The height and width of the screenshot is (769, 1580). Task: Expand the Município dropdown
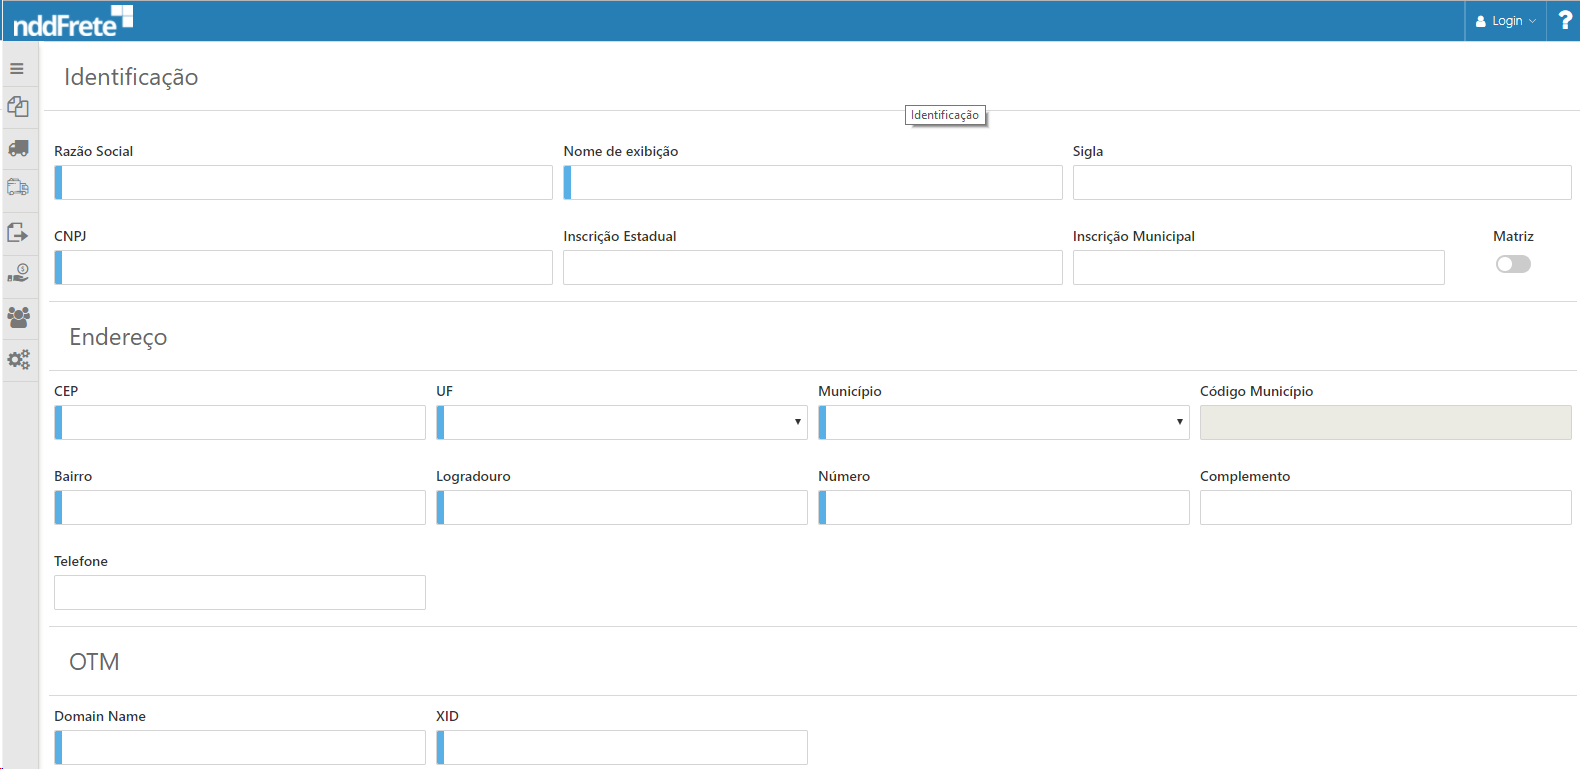[1003, 422]
